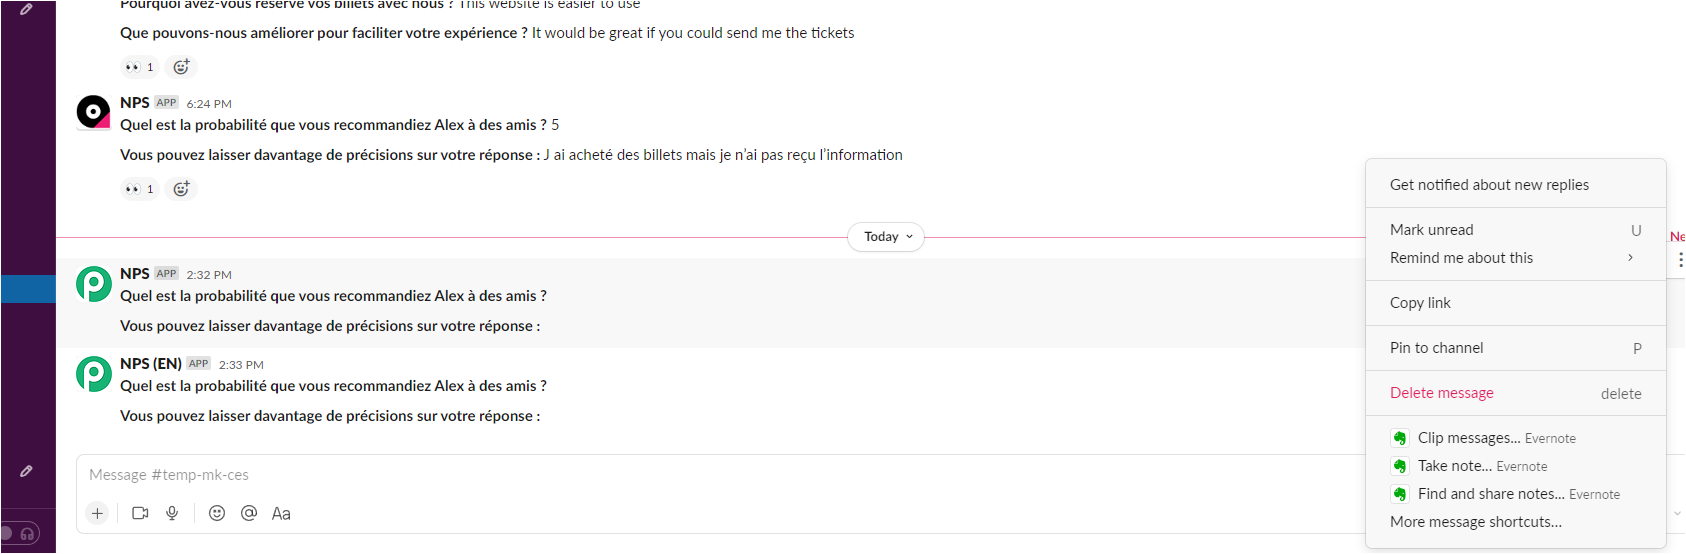Record an audio clip with microphone icon
Image resolution: width=1686 pixels, height=554 pixels.
point(172,513)
